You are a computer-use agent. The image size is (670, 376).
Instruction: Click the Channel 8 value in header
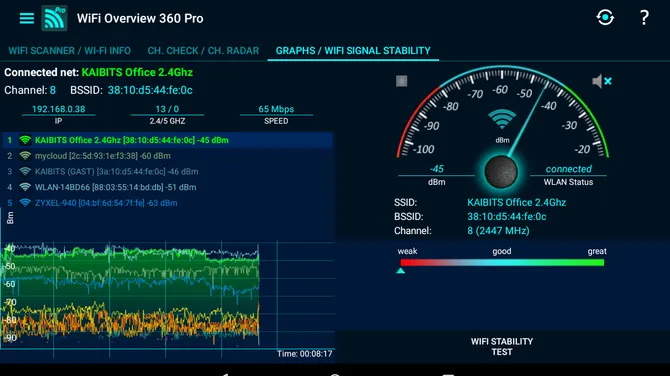point(53,90)
